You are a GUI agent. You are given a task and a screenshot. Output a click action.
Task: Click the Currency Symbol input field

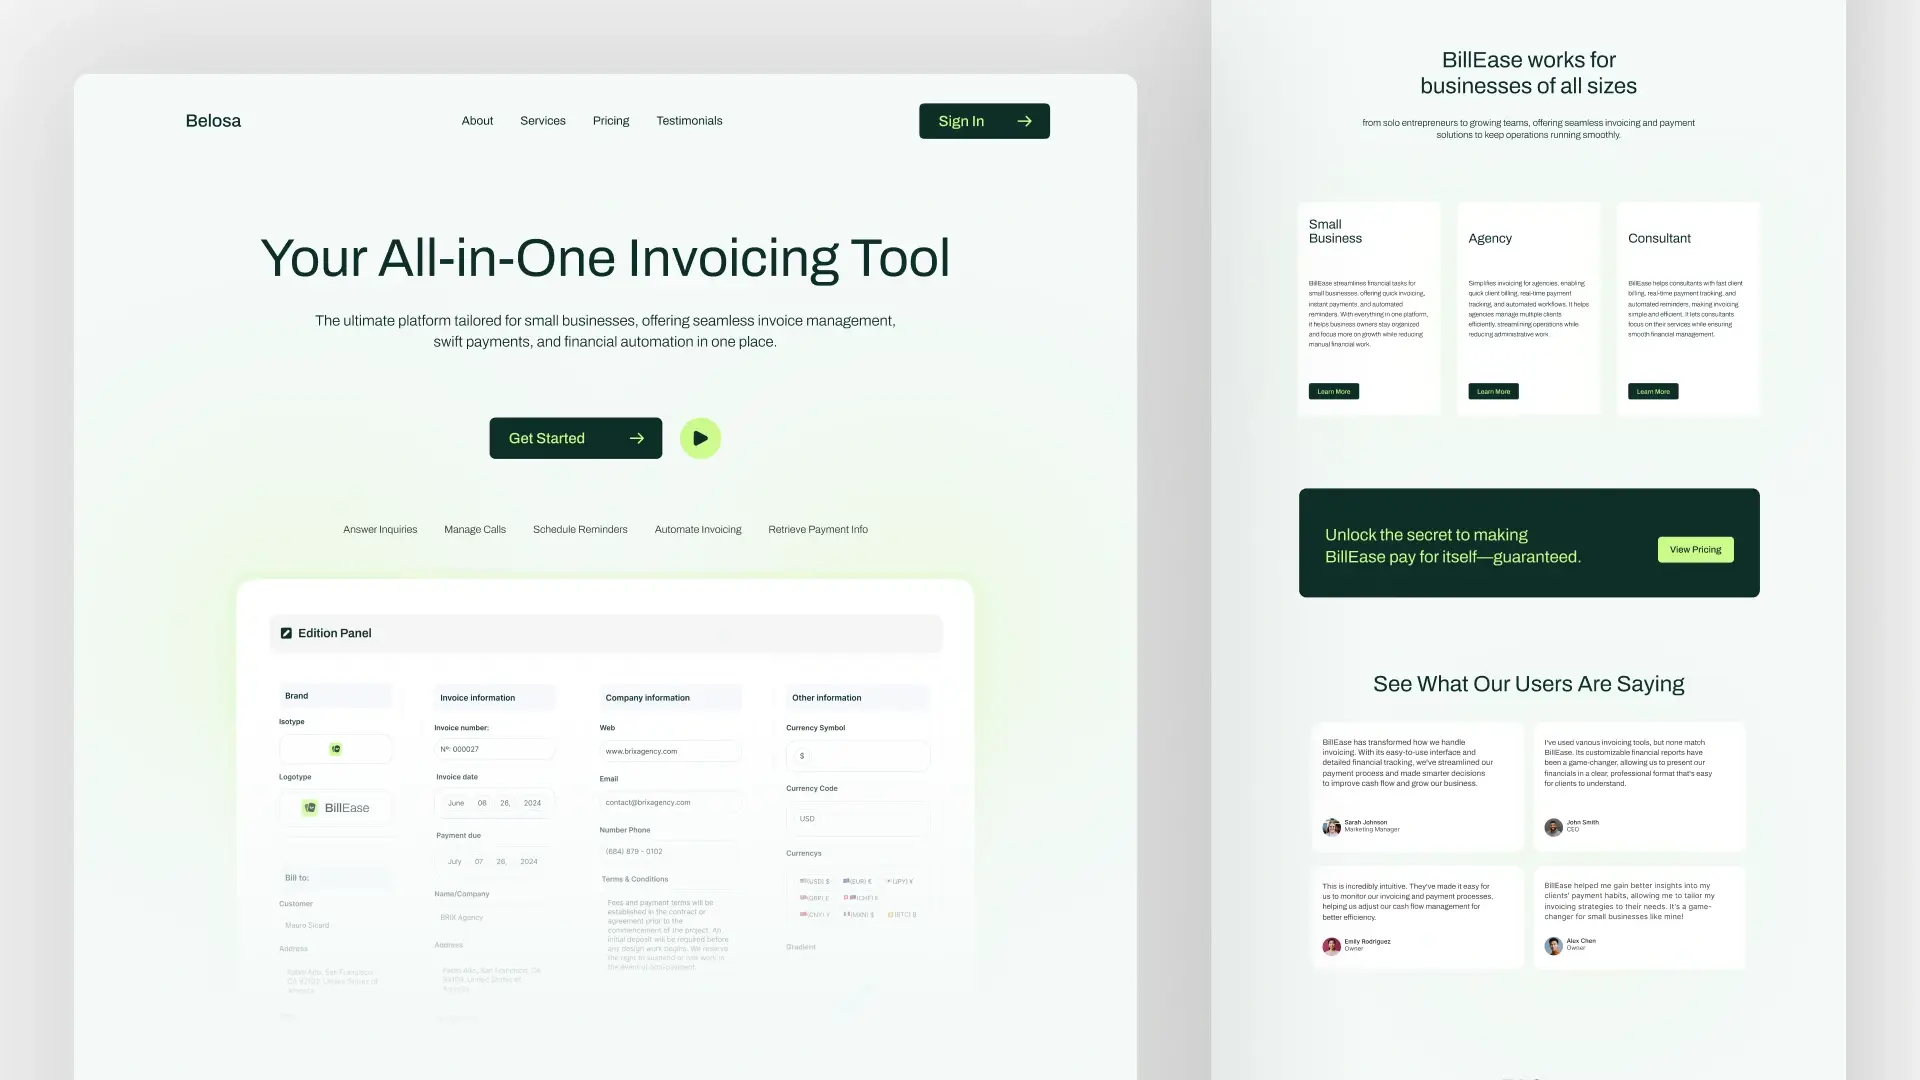pyautogui.click(x=858, y=756)
